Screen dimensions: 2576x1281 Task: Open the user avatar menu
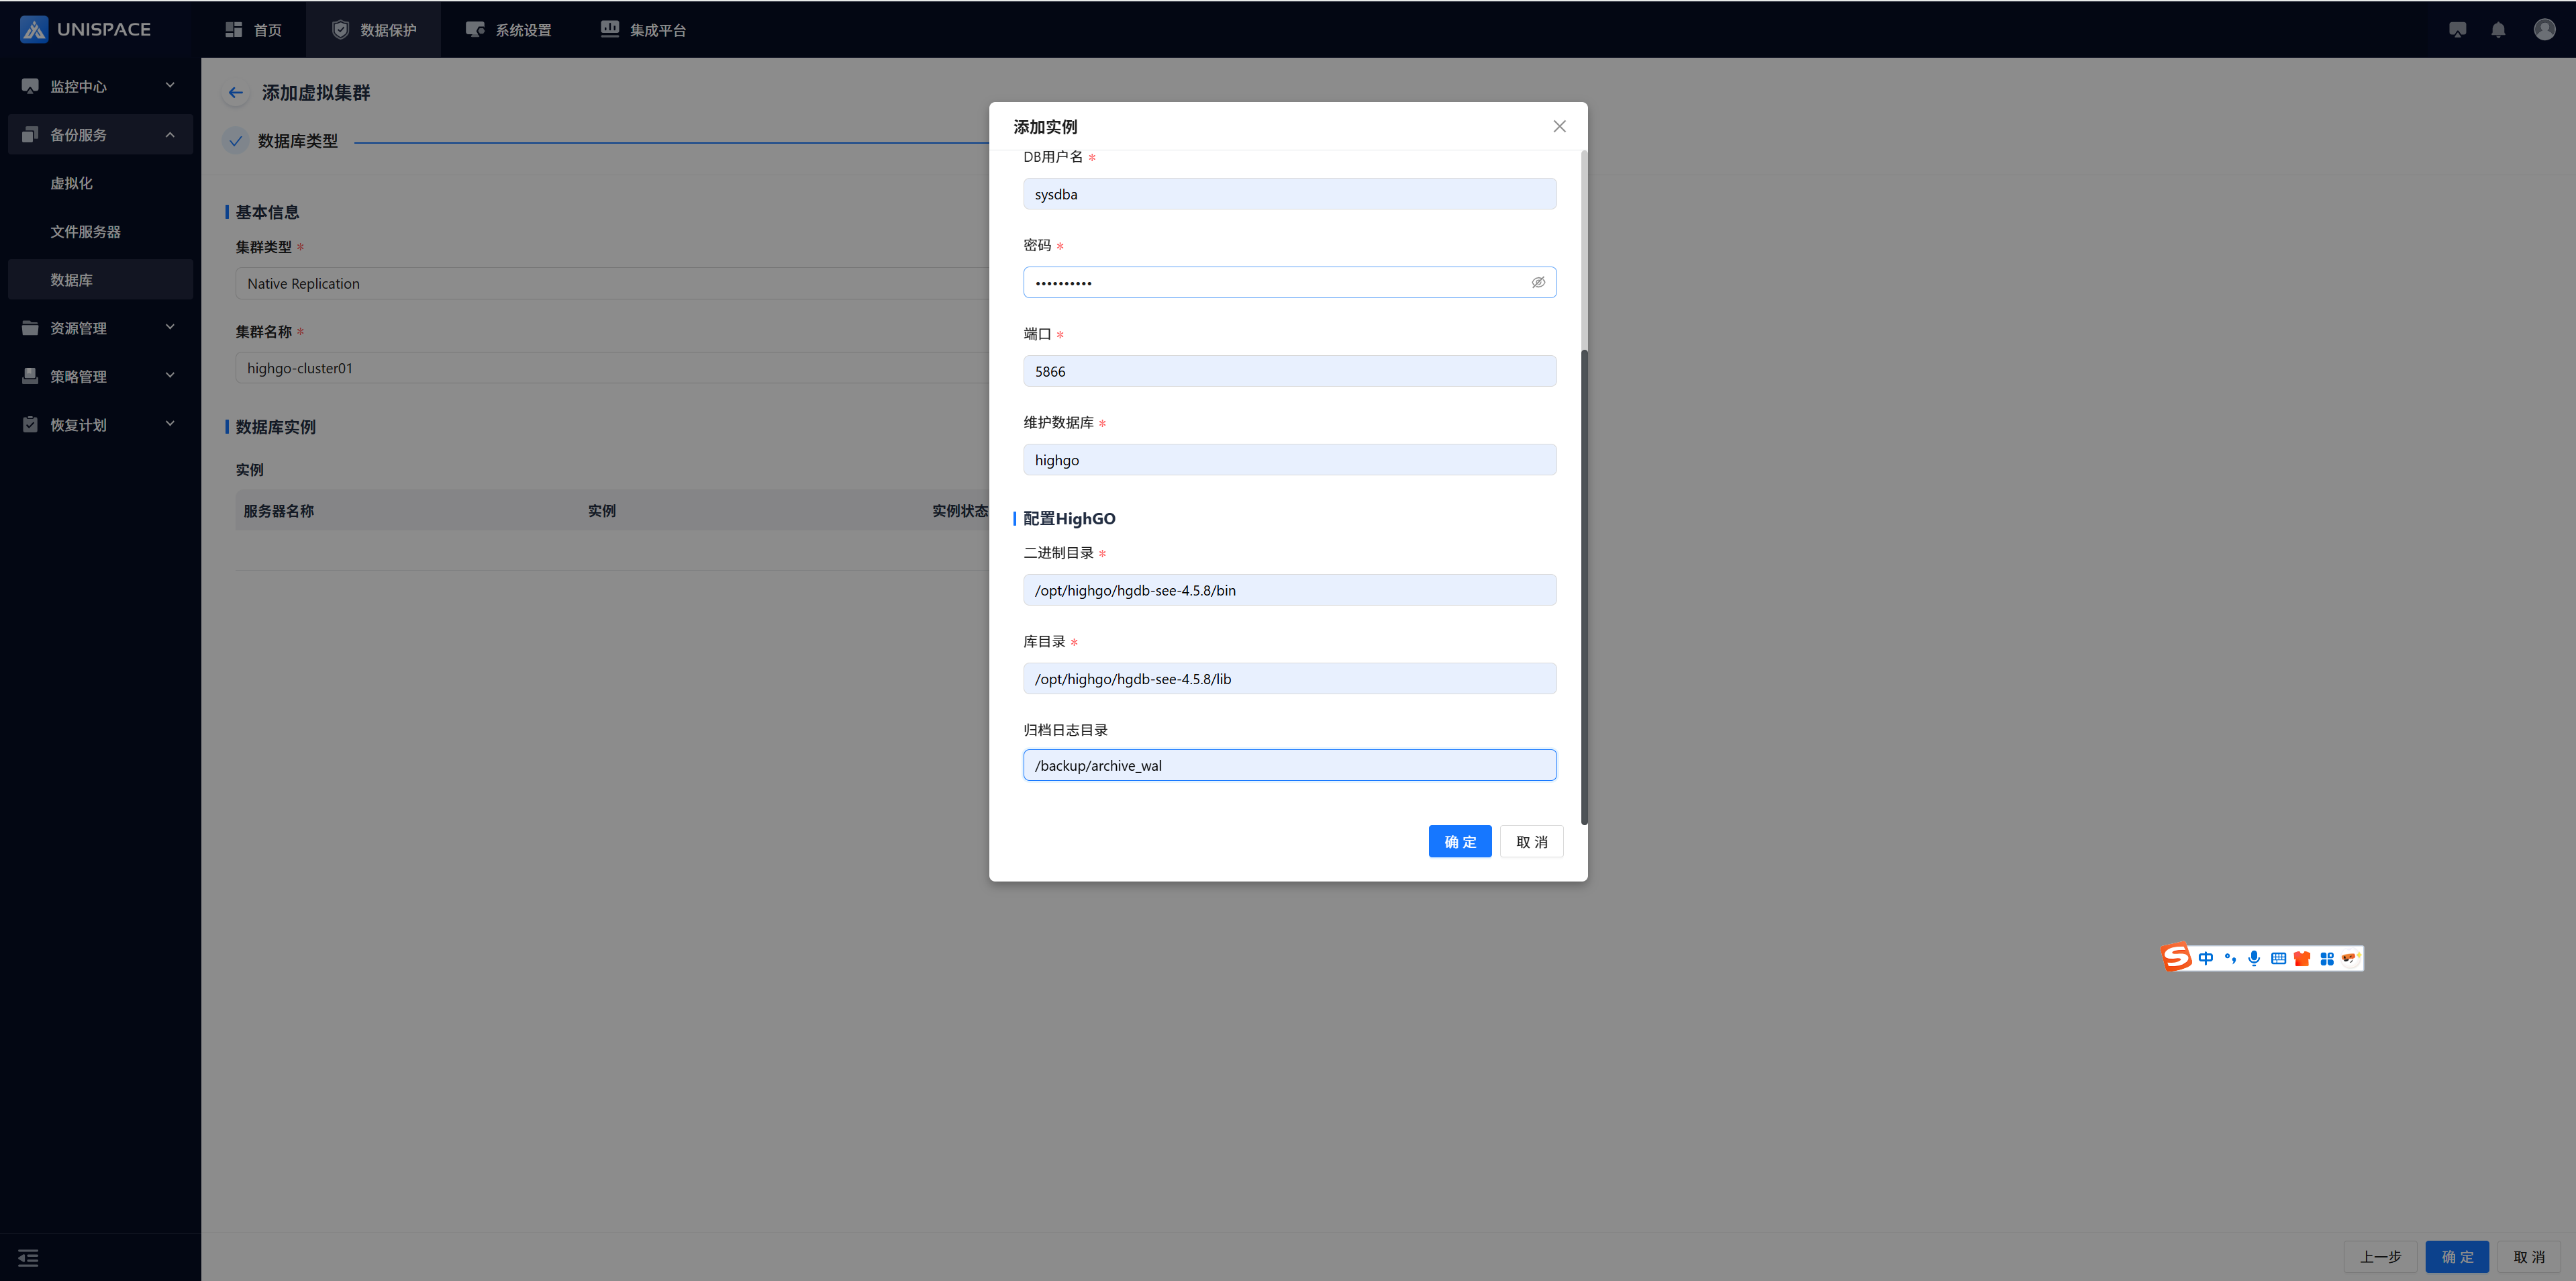coord(2544,30)
